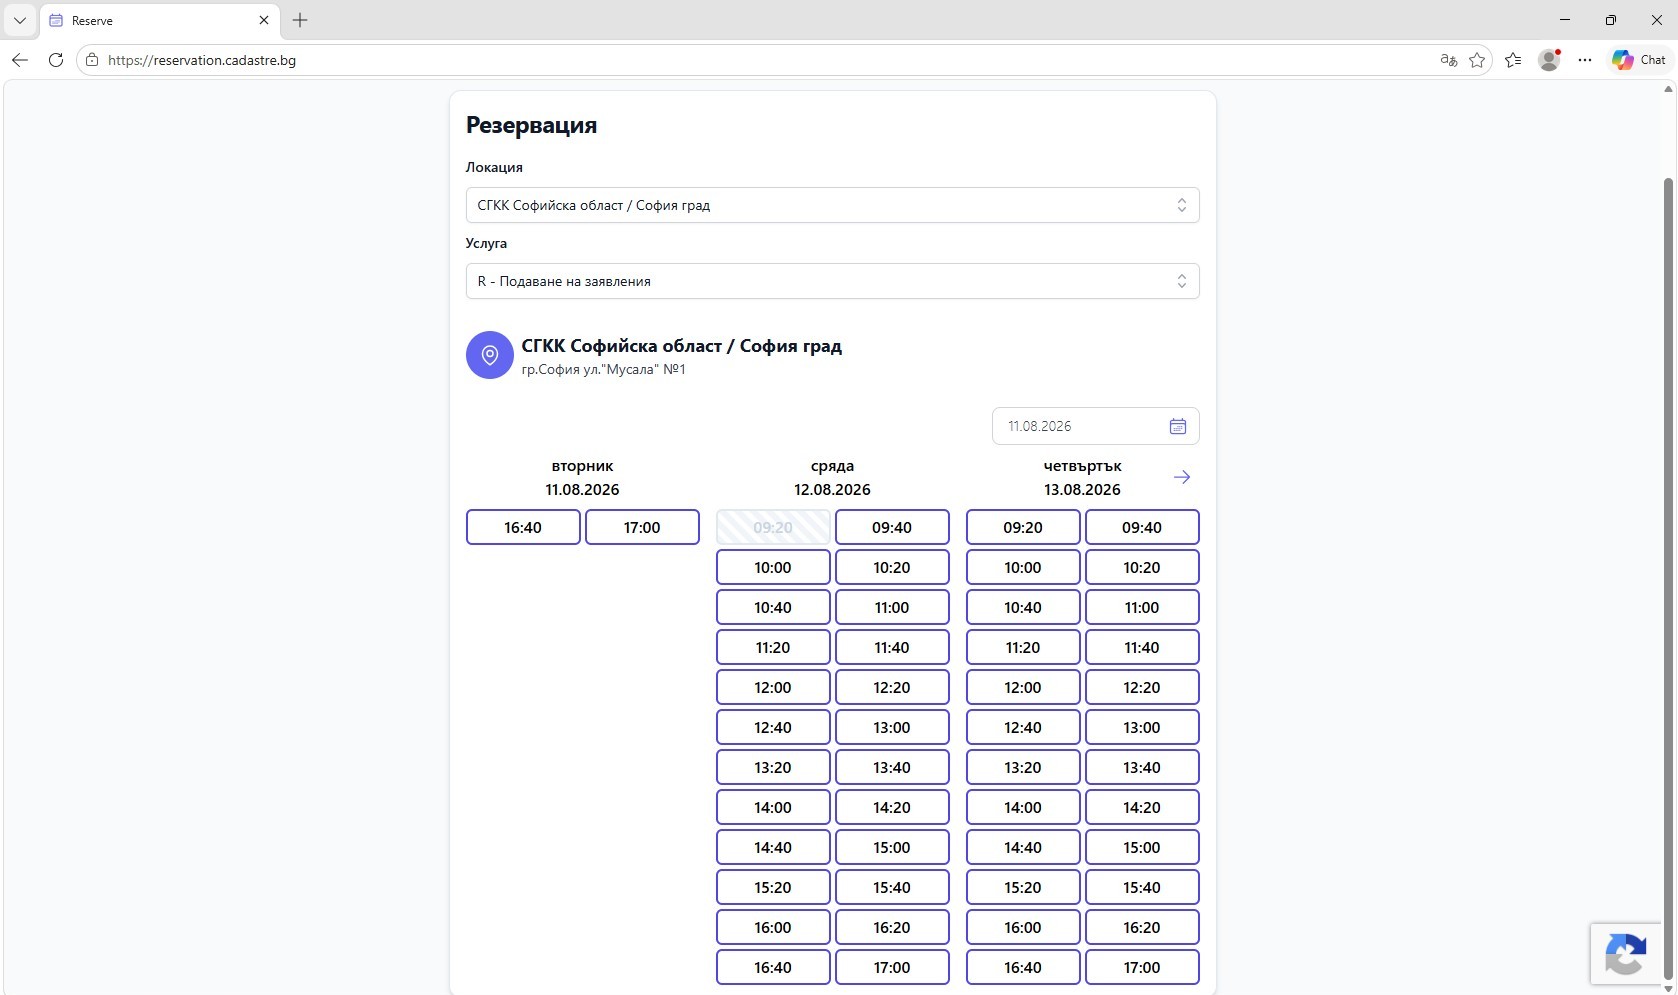Select Thursday 13.08.2026 slot 10:20

point(1142,567)
